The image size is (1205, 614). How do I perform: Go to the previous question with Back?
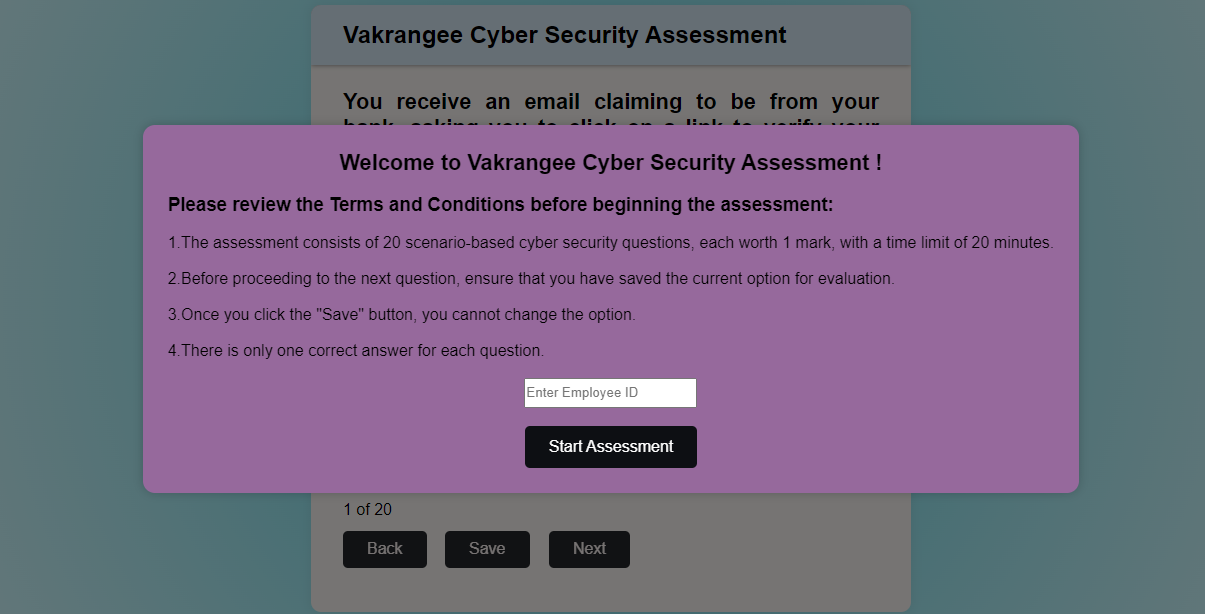(385, 549)
